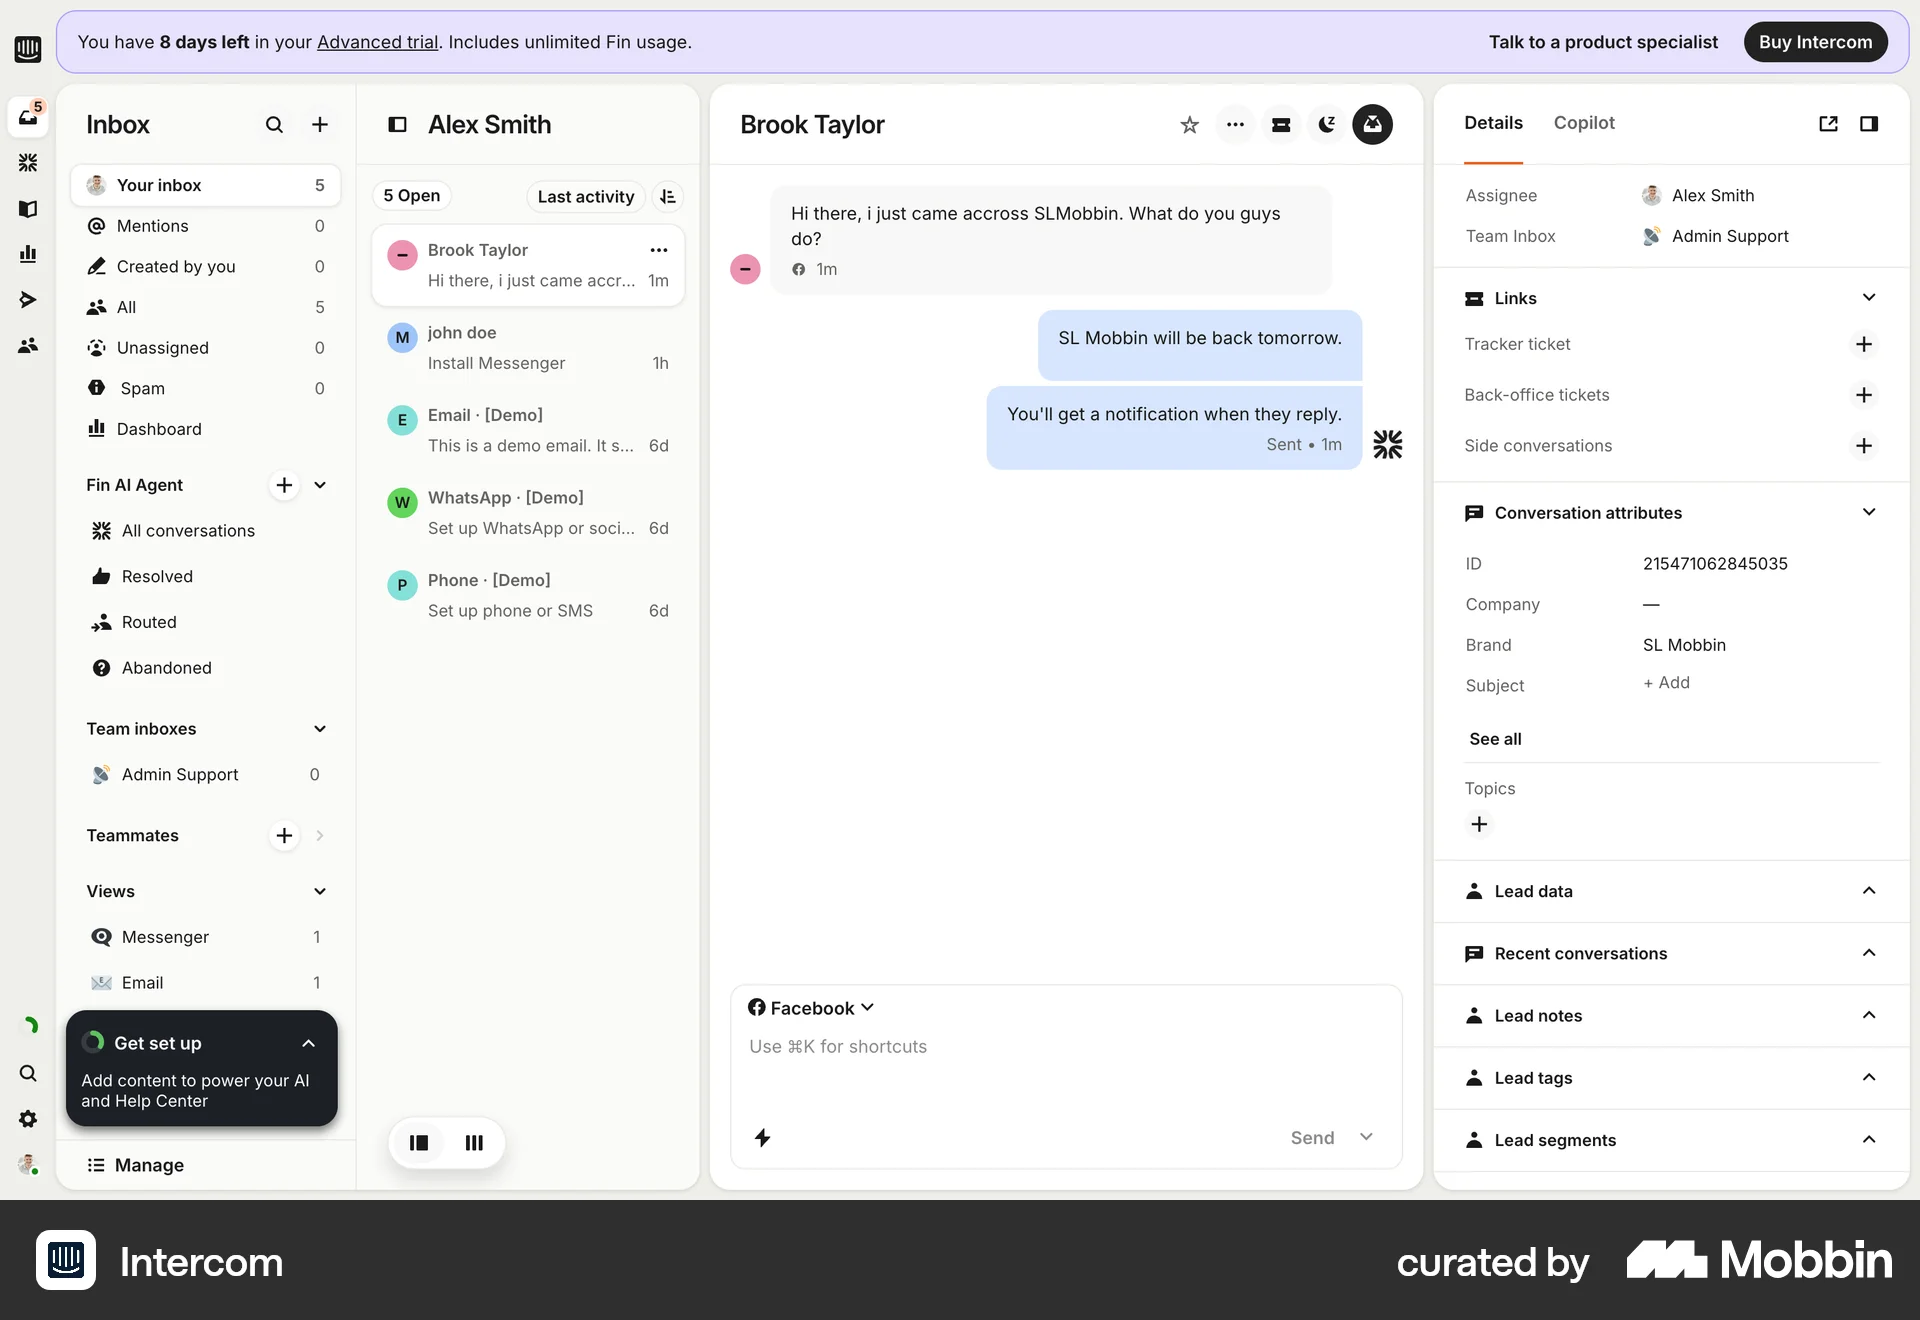This screenshot has height=1320, width=1920.
Task: Open the Fin AI Agent section in sidebar
Action: (135, 485)
